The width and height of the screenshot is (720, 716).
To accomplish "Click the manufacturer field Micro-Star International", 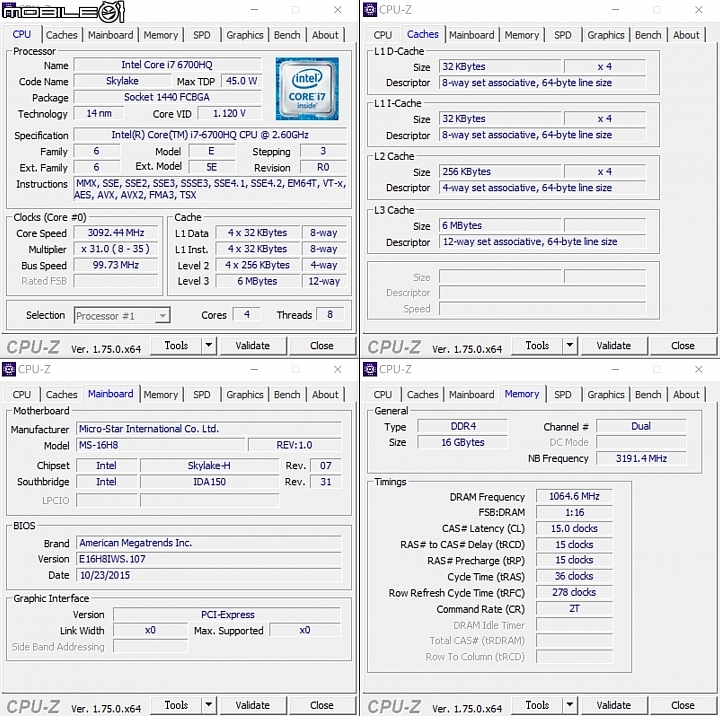I will (209, 428).
